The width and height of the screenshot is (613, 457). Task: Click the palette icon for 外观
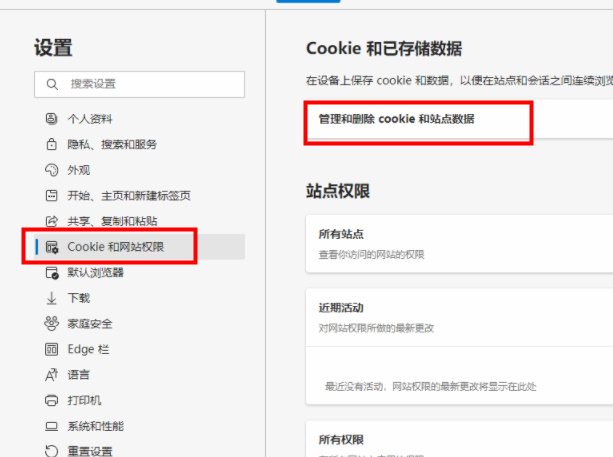coord(51,170)
